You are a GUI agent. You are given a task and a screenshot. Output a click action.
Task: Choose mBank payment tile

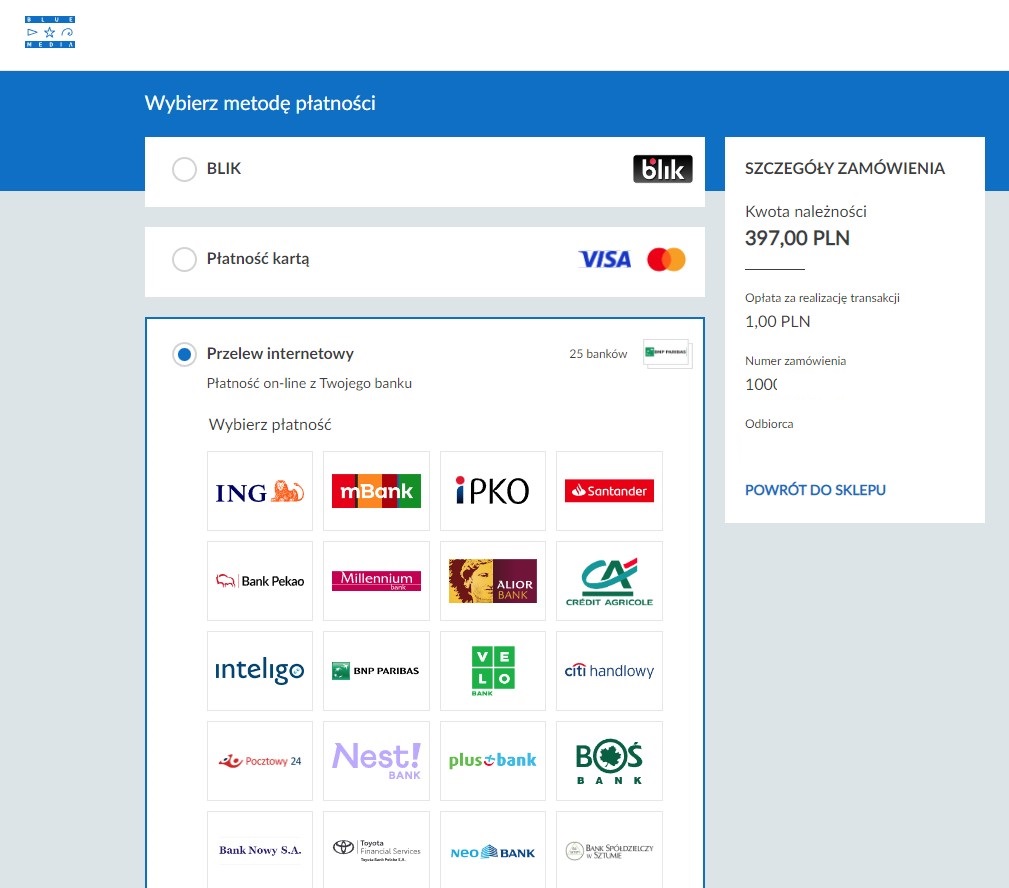click(376, 491)
